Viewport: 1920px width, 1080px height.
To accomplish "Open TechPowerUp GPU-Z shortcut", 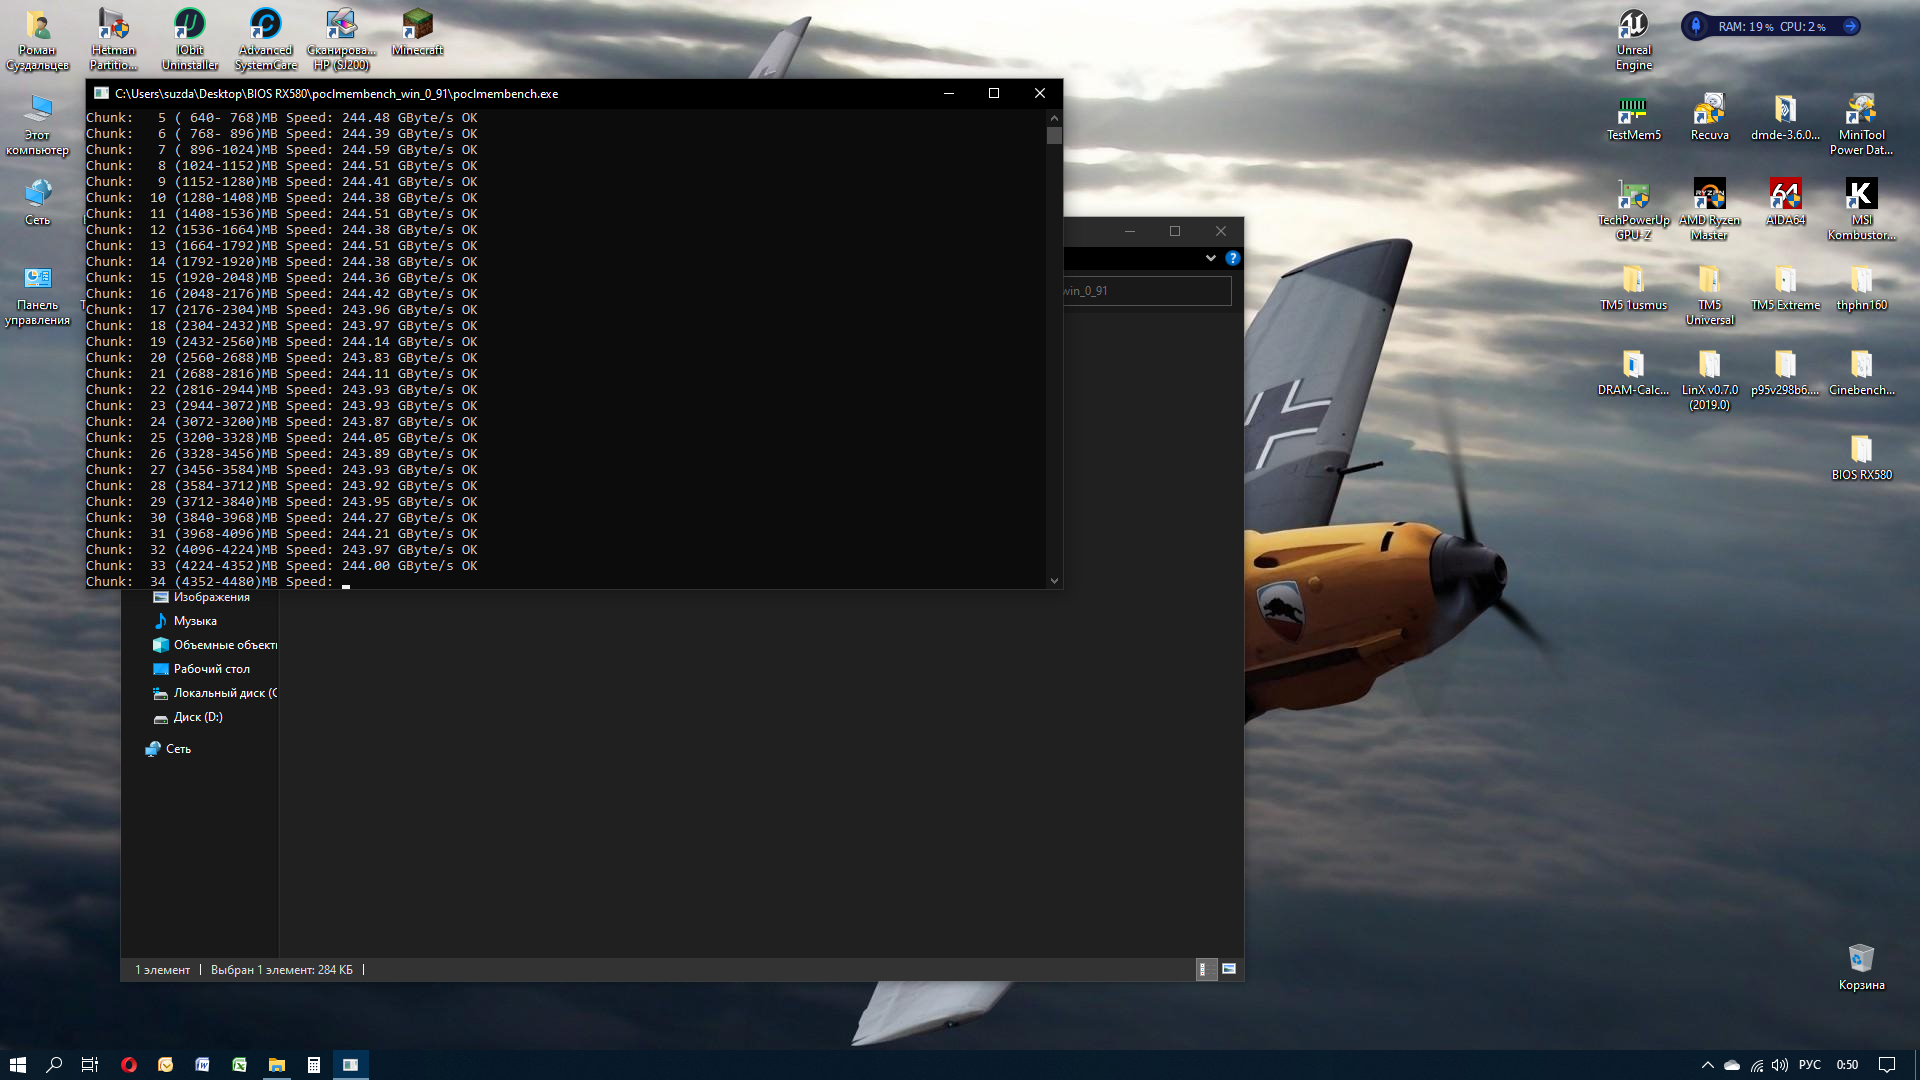I will click(x=1633, y=195).
